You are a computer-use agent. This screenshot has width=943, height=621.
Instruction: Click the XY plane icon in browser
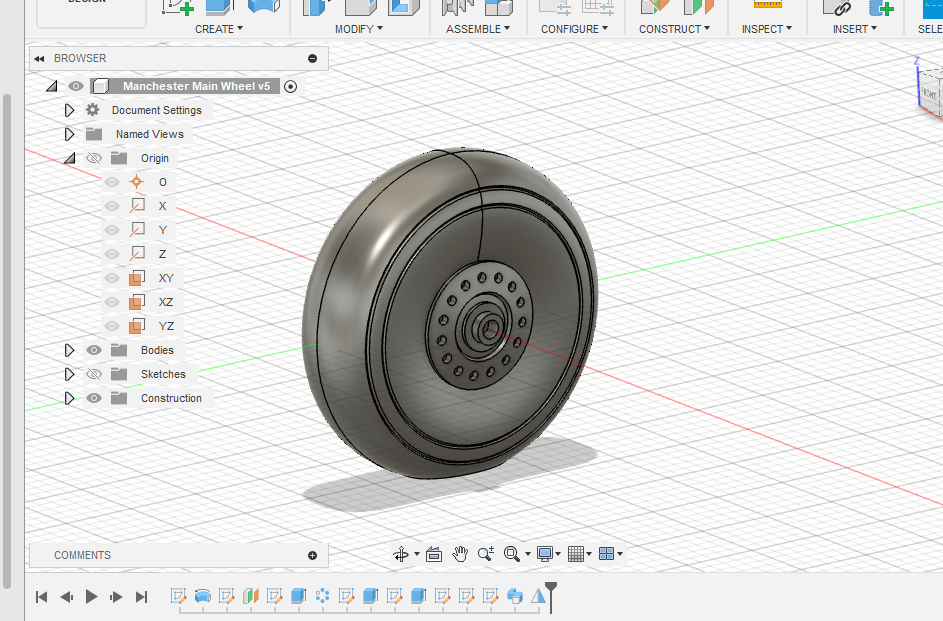point(137,278)
